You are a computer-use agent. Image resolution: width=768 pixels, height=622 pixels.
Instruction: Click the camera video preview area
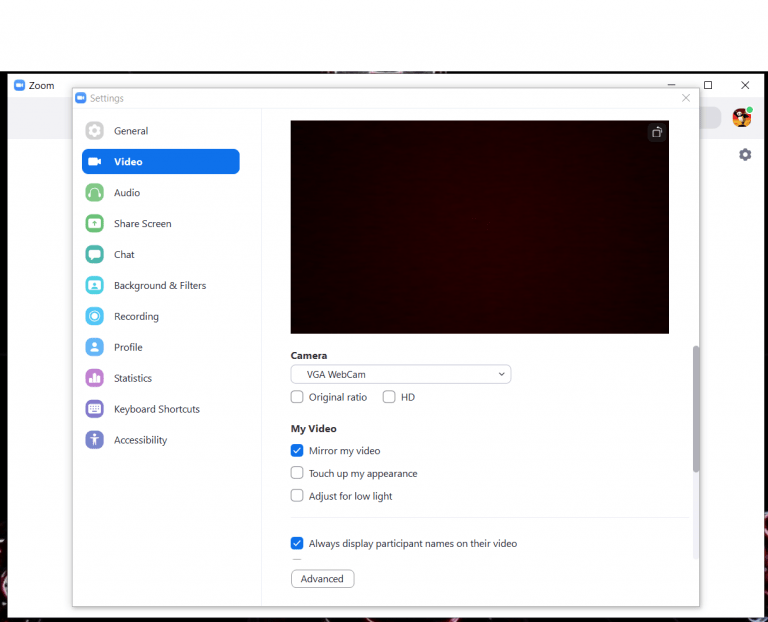[480, 227]
